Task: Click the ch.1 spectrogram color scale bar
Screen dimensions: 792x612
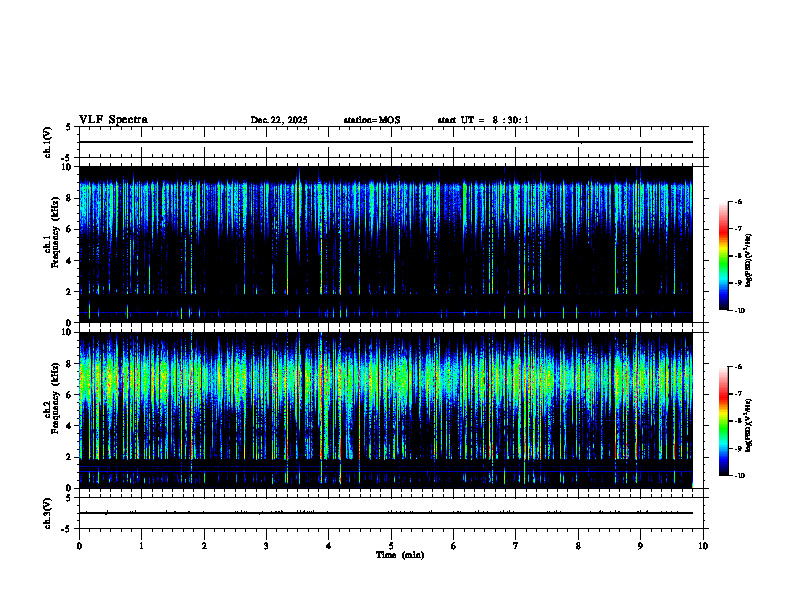Action: [x=723, y=256]
